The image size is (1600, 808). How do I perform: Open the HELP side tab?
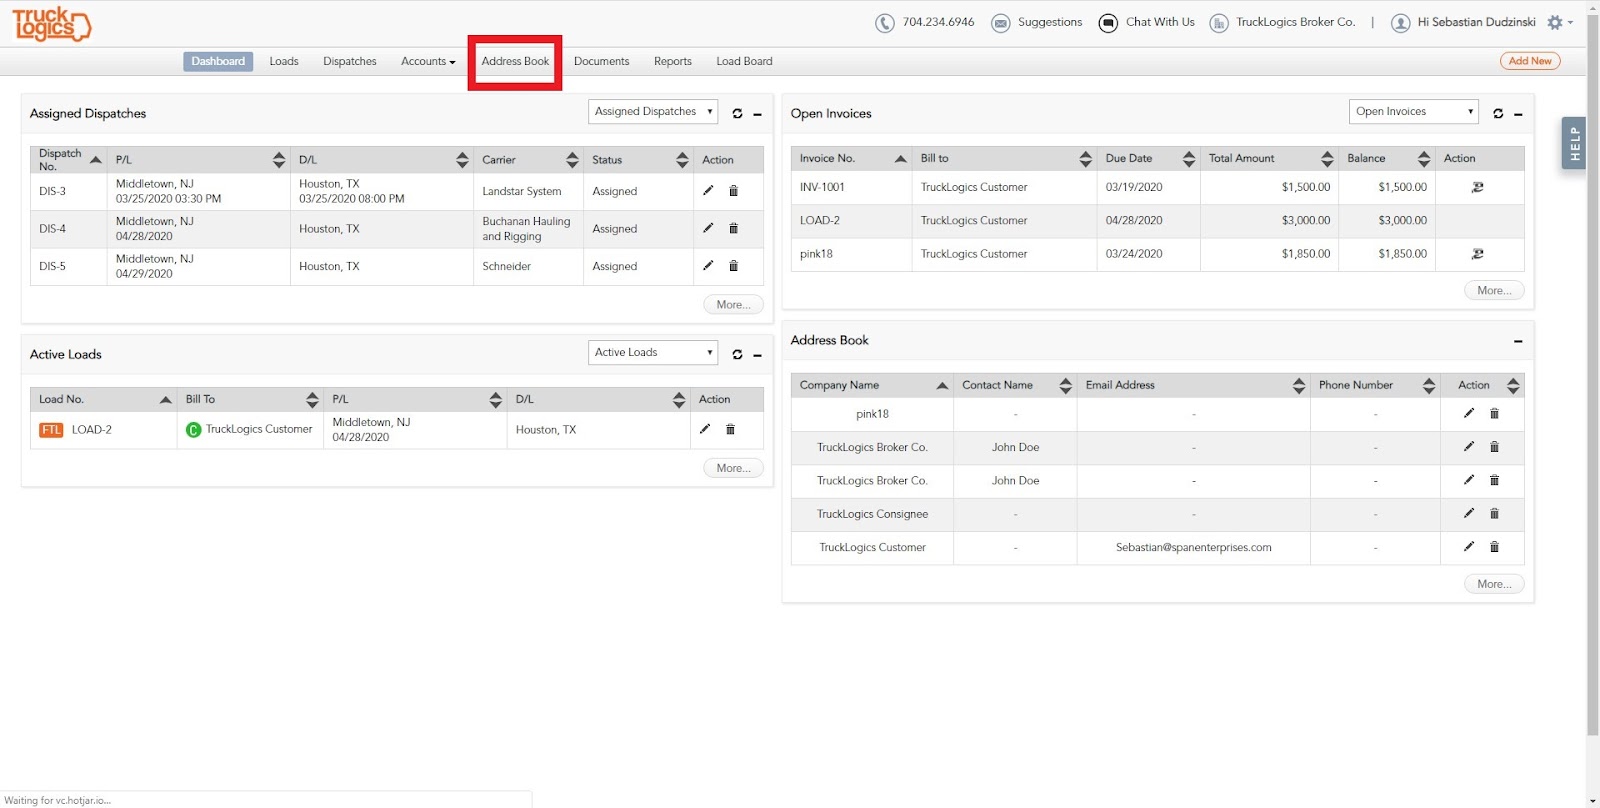click(x=1574, y=143)
